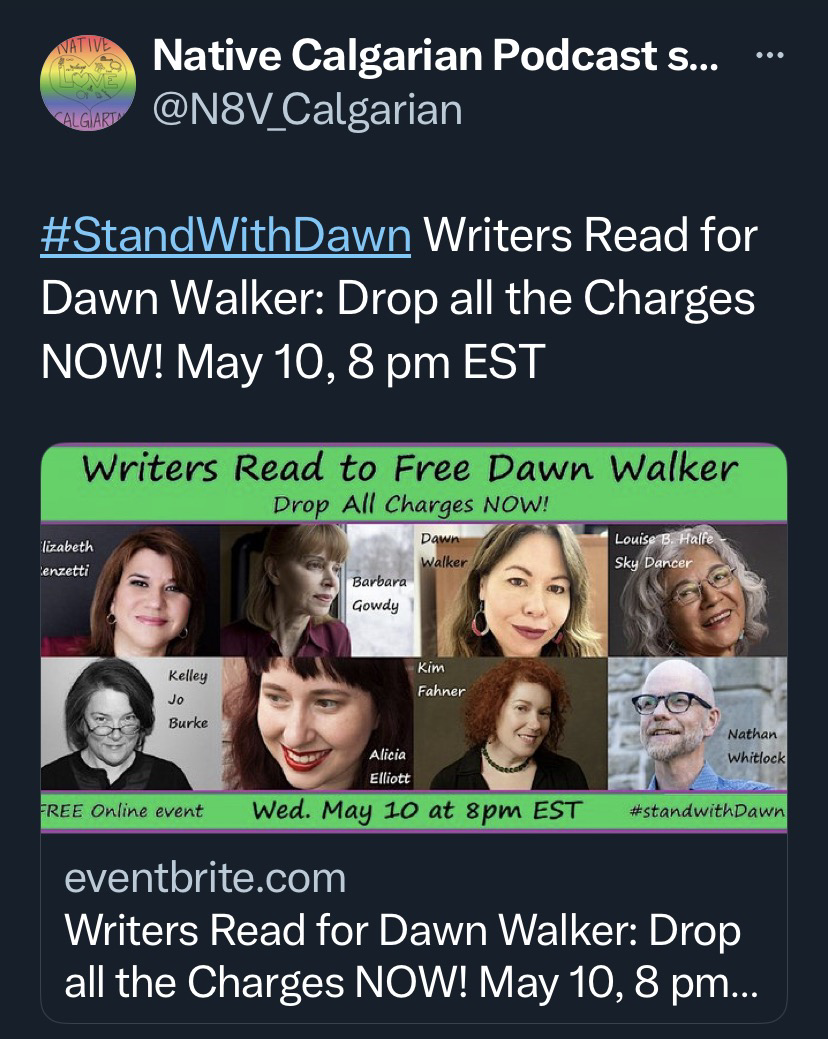Open the Native Calgarian rainbow heart avatar
Screen dimensions: 828x1039
[88, 83]
